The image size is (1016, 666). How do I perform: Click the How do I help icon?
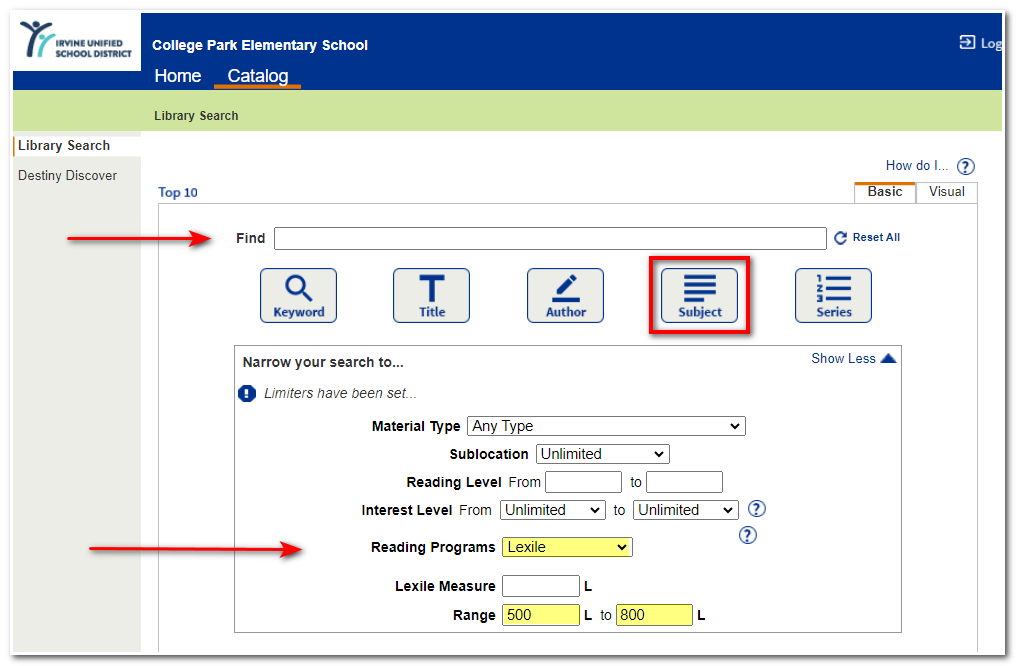(x=965, y=166)
